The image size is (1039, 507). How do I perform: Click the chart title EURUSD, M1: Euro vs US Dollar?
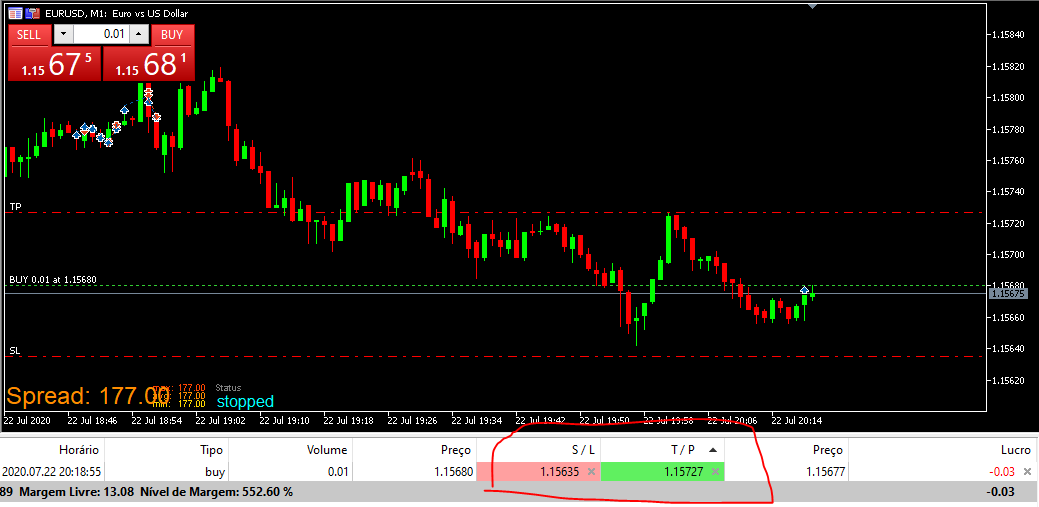pos(116,13)
